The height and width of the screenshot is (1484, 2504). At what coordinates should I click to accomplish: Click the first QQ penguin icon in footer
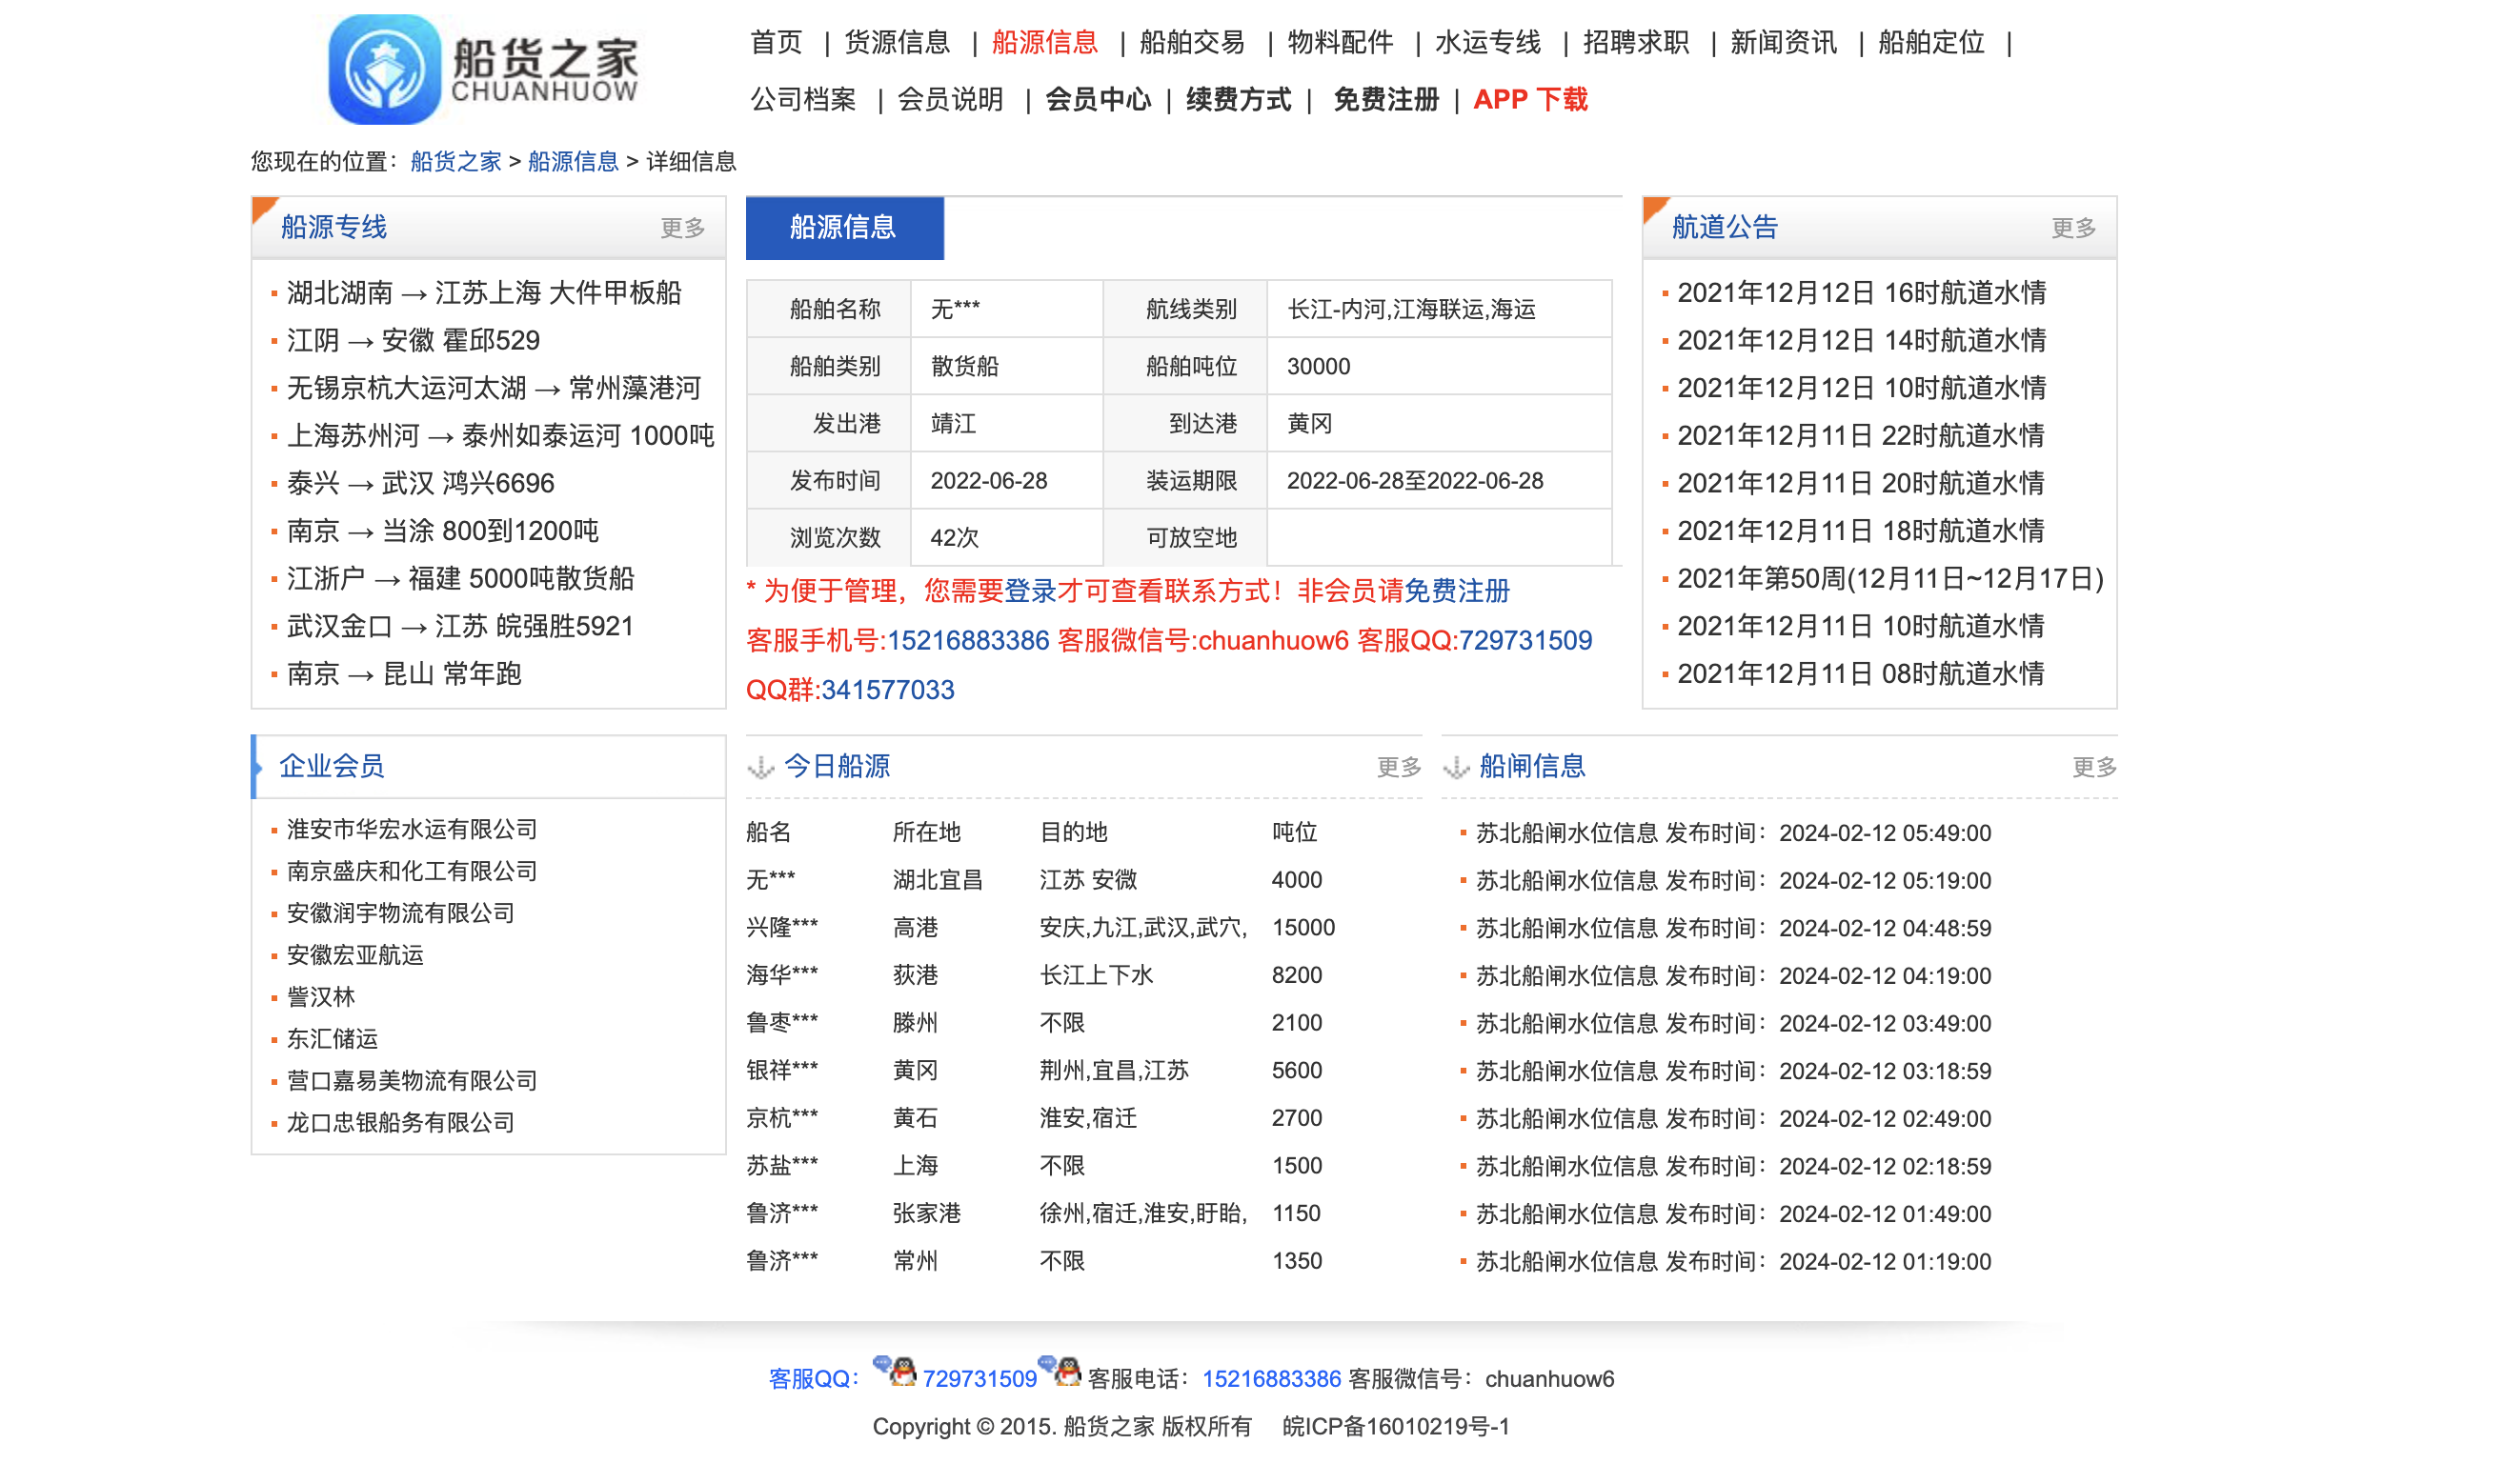click(895, 1371)
